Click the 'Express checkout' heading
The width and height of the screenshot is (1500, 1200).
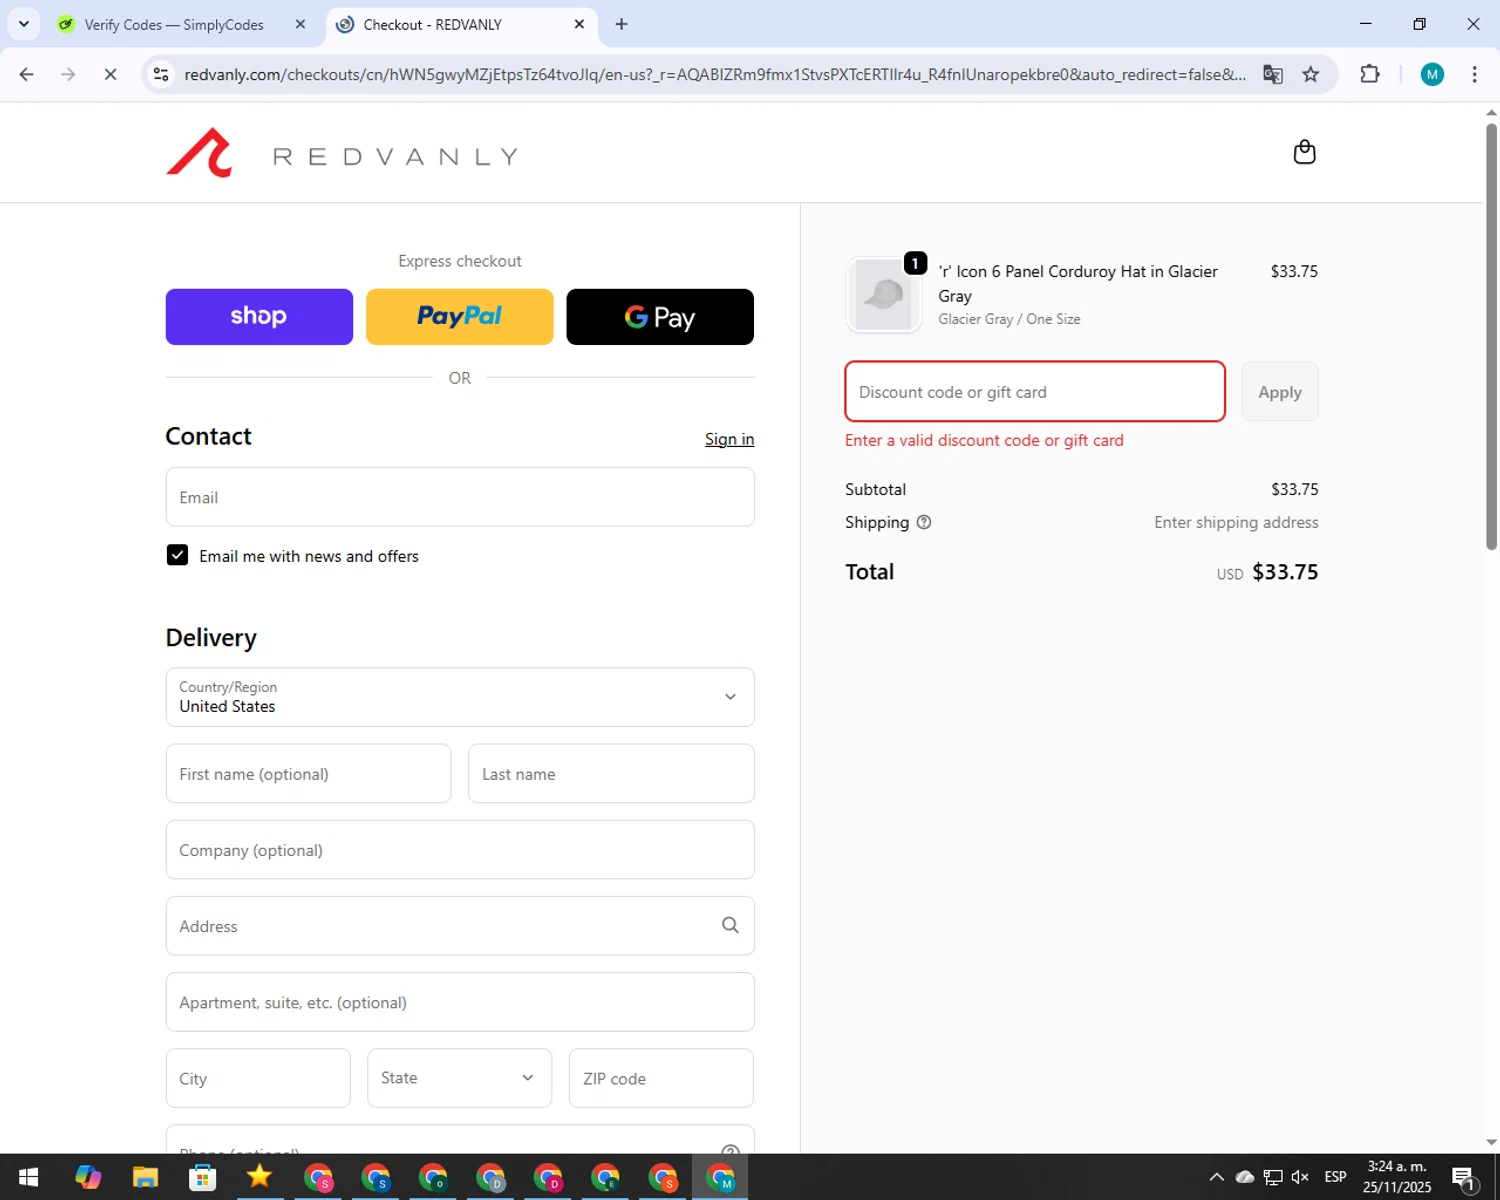pos(460,261)
